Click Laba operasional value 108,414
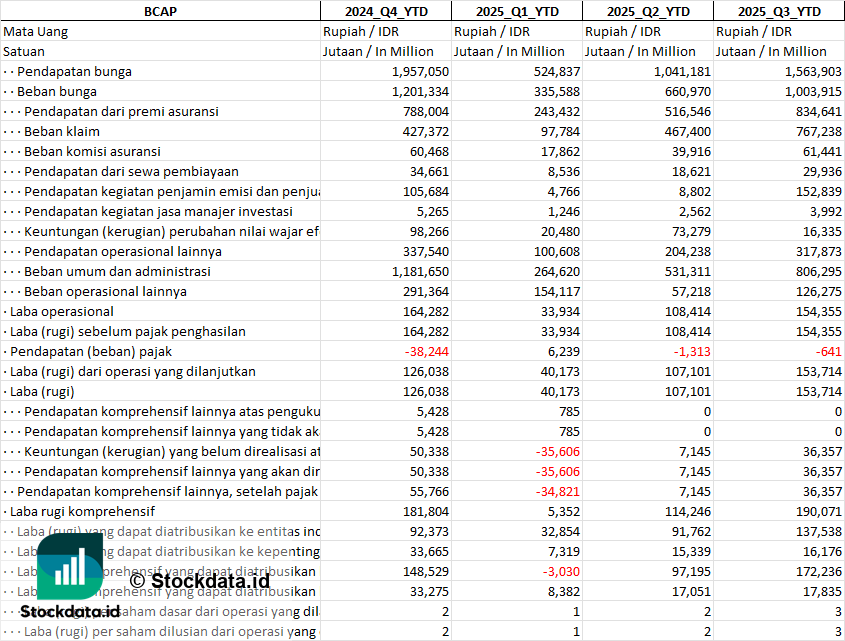Viewport: 845px width, 641px height. point(688,312)
